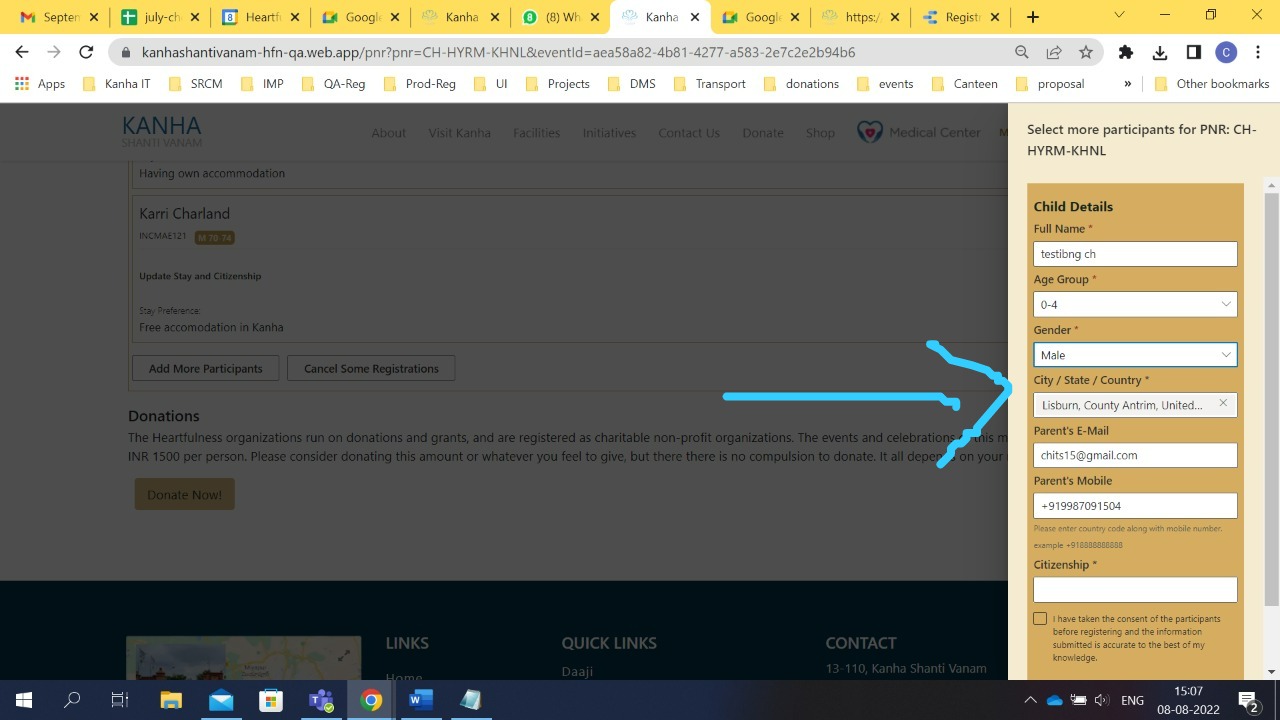Open Microsoft Teams from the taskbar

coord(321,700)
